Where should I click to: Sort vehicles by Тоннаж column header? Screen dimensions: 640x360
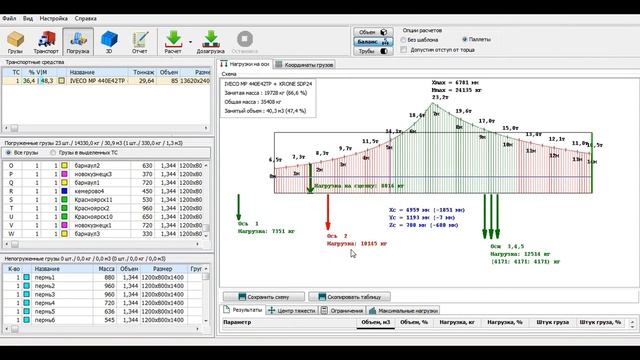(144, 72)
